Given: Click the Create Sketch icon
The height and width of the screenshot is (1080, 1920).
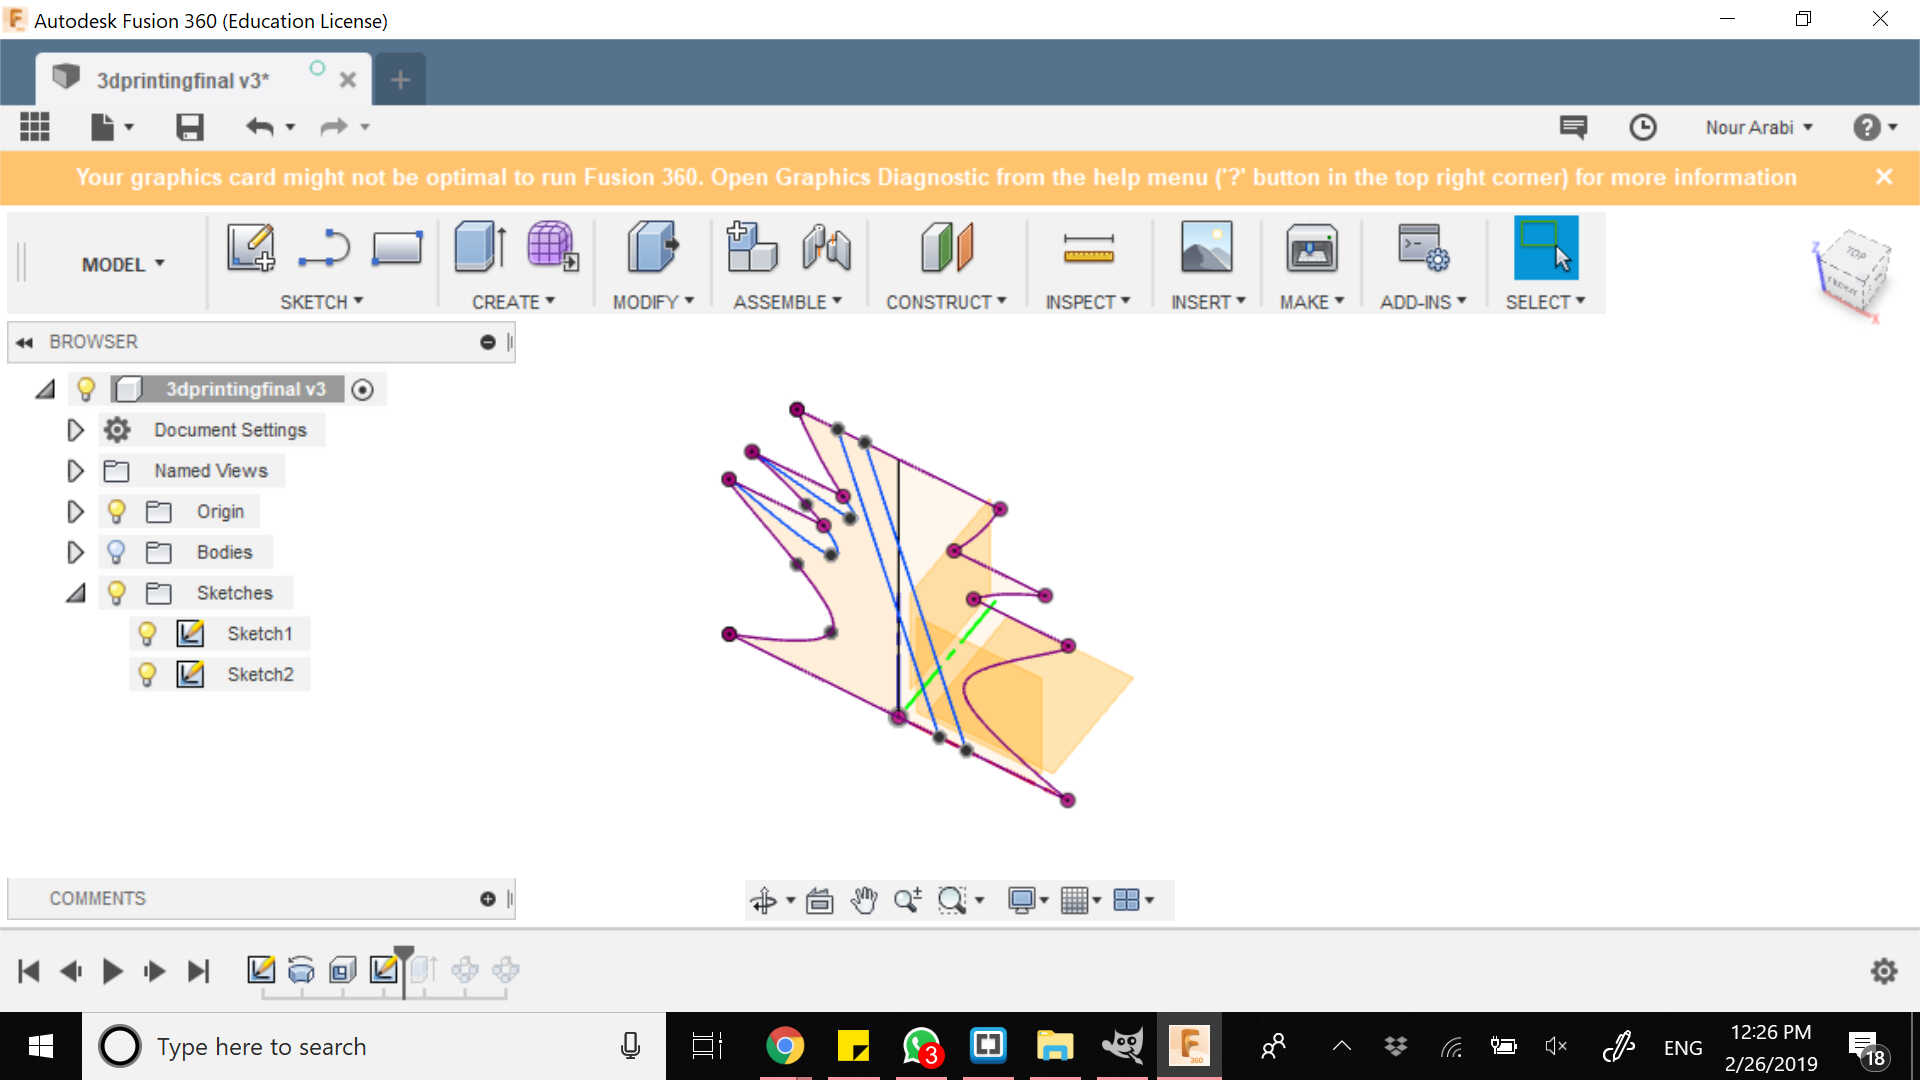Looking at the screenshot, I should [x=250, y=247].
